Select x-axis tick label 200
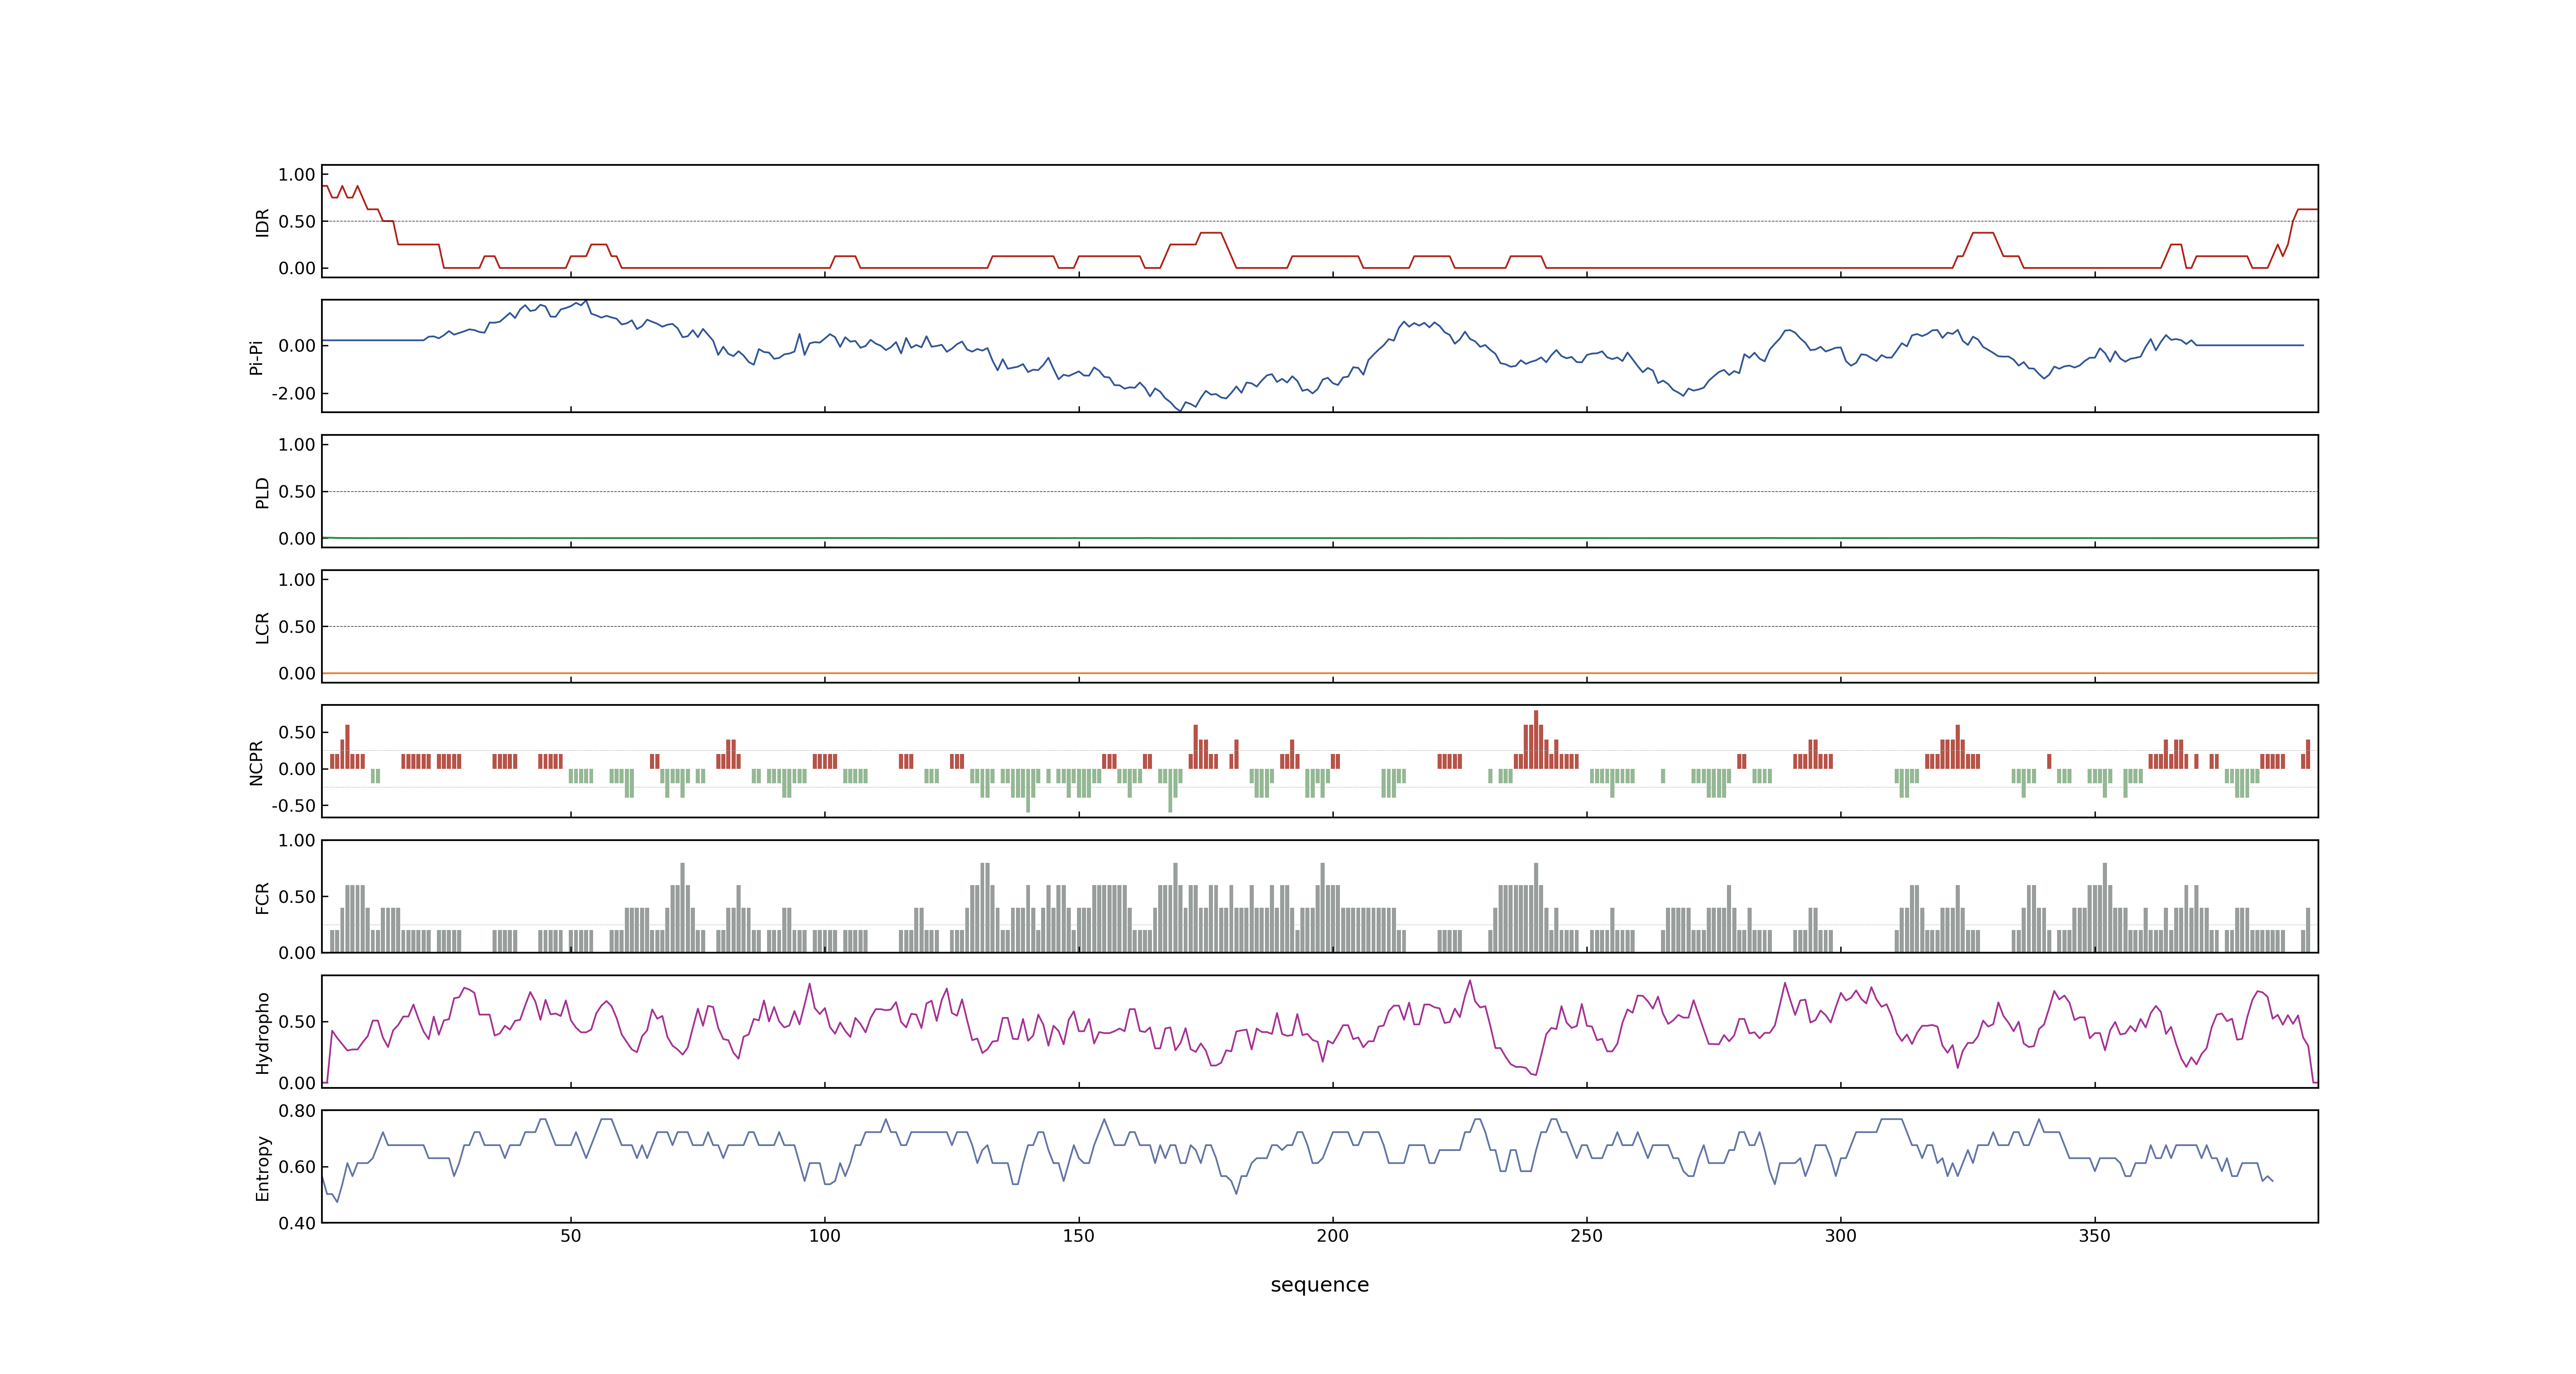Screen dimensions: 2576x1374 [x=1332, y=1236]
